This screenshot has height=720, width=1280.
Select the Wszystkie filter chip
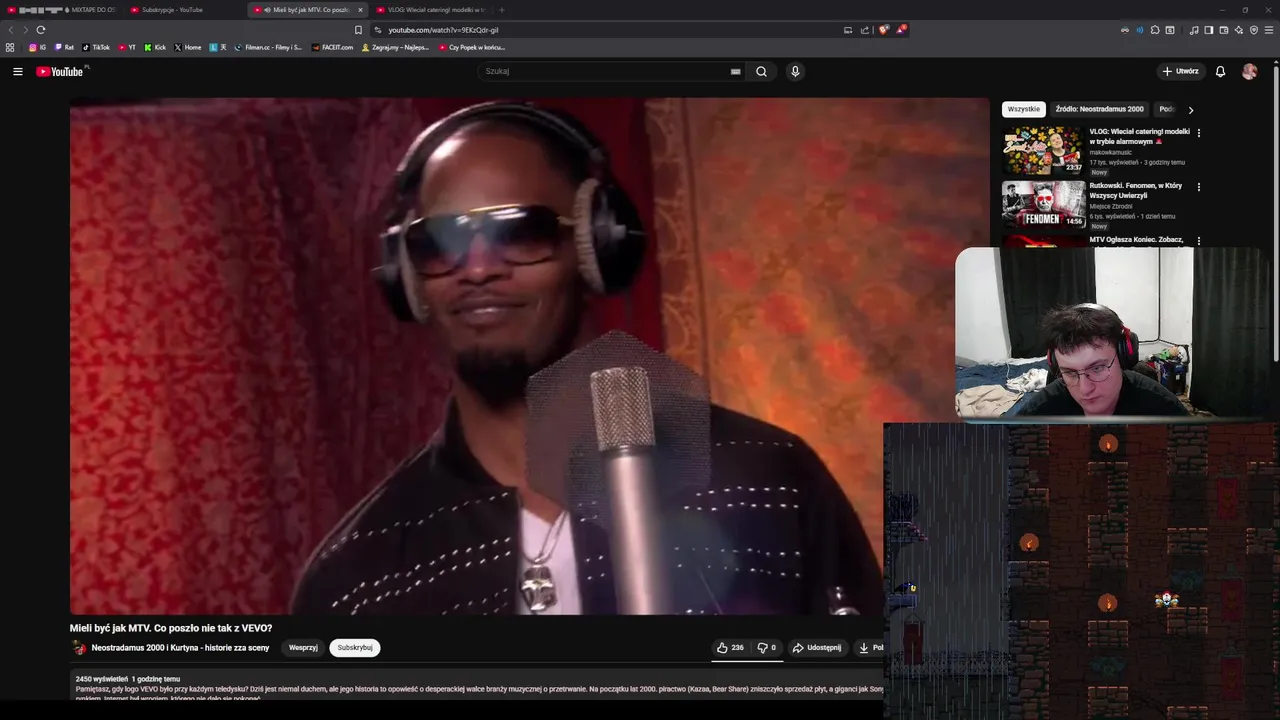click(x=1023, y=109)
